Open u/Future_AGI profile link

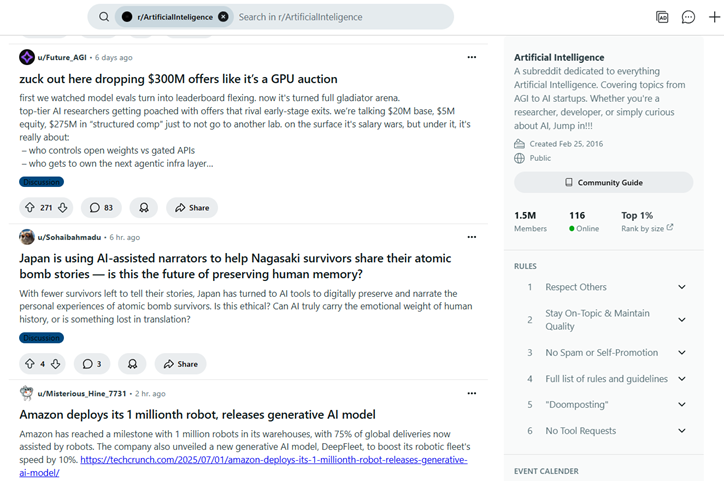point(62,57)
